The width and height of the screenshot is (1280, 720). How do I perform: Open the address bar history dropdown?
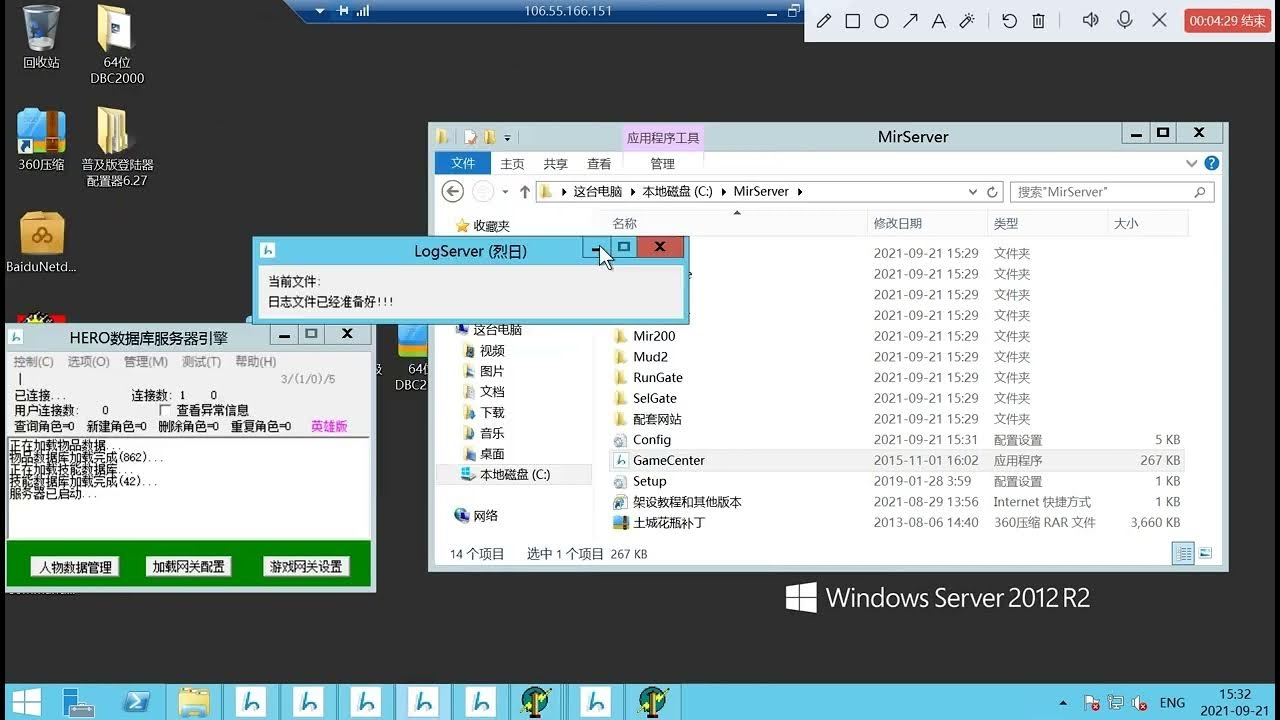(x=973, y=192)
